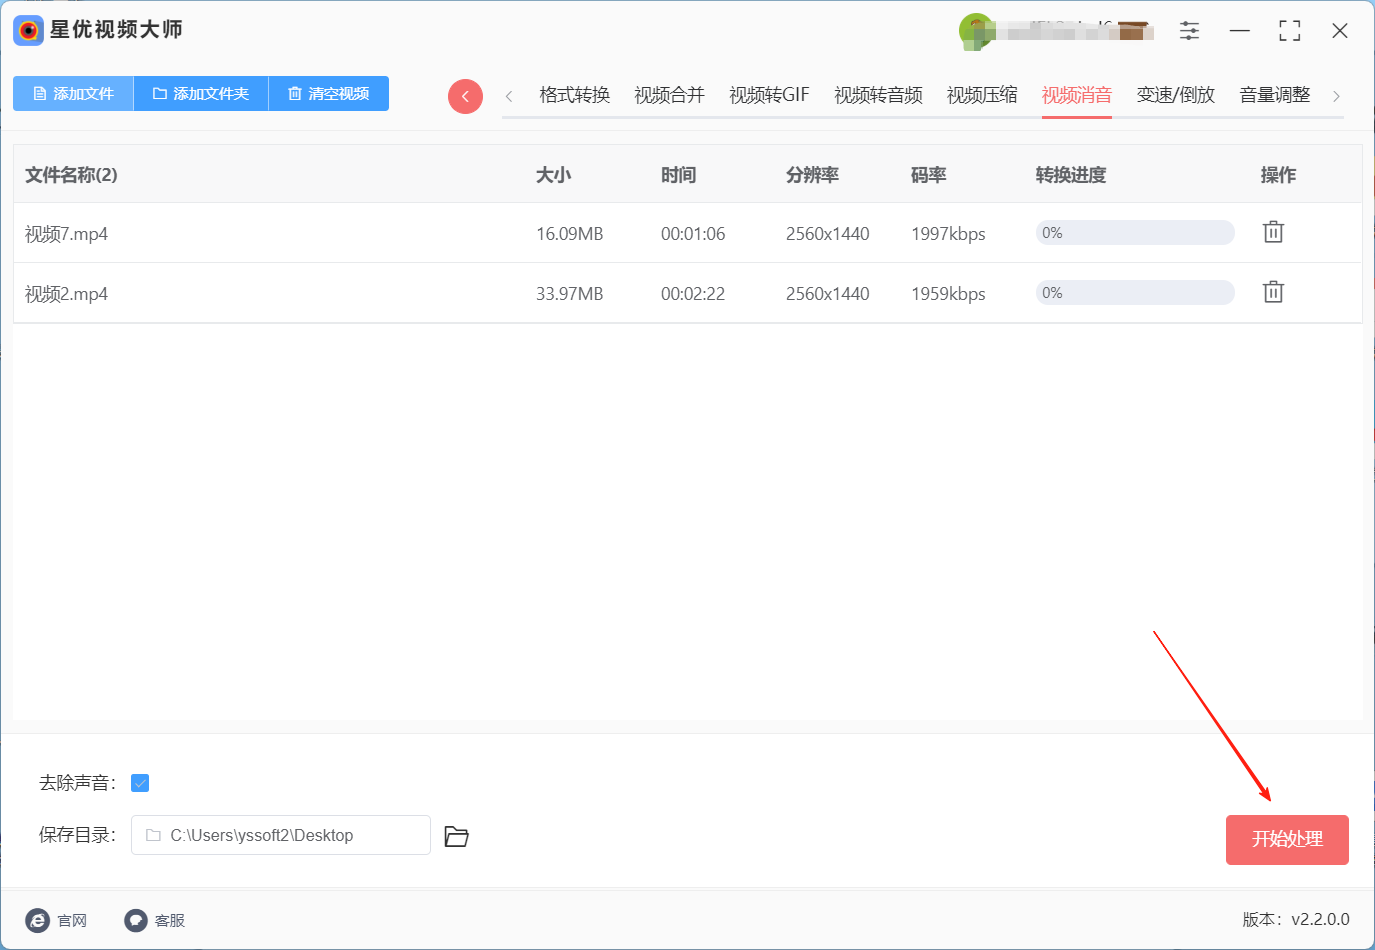Click size value 16.09MB
Image resolution: width=1375 pixels, height=950 pixels.
570,234
